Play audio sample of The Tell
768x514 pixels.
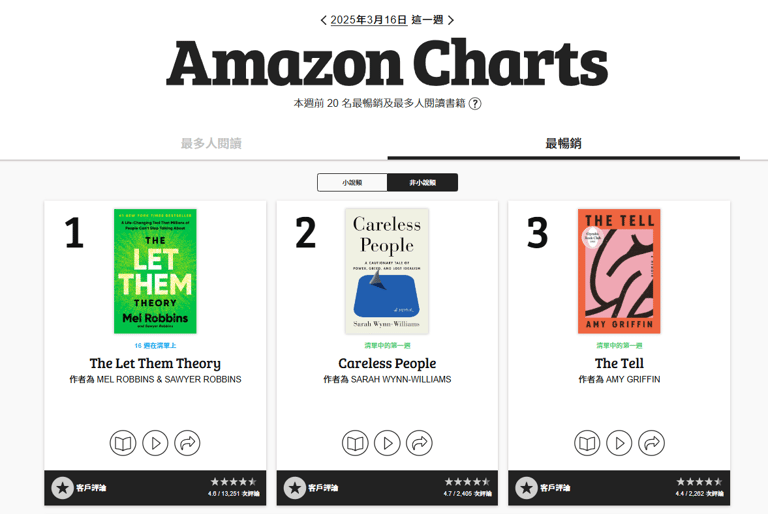click(x=620, y=443)
